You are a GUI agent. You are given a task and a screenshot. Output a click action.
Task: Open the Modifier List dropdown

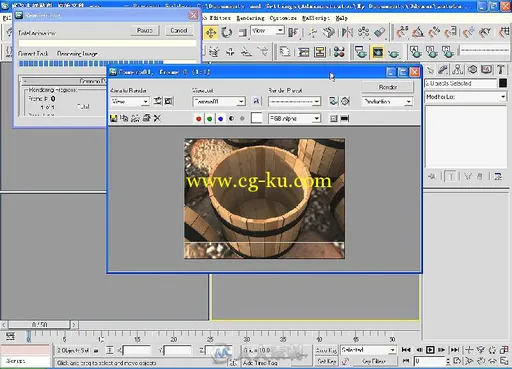(466, 97)
